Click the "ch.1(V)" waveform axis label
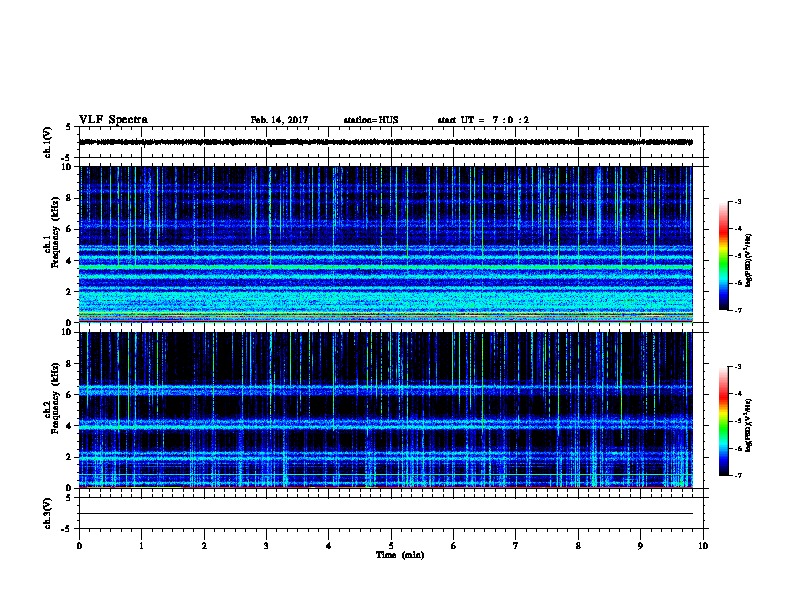 point(47,142)
